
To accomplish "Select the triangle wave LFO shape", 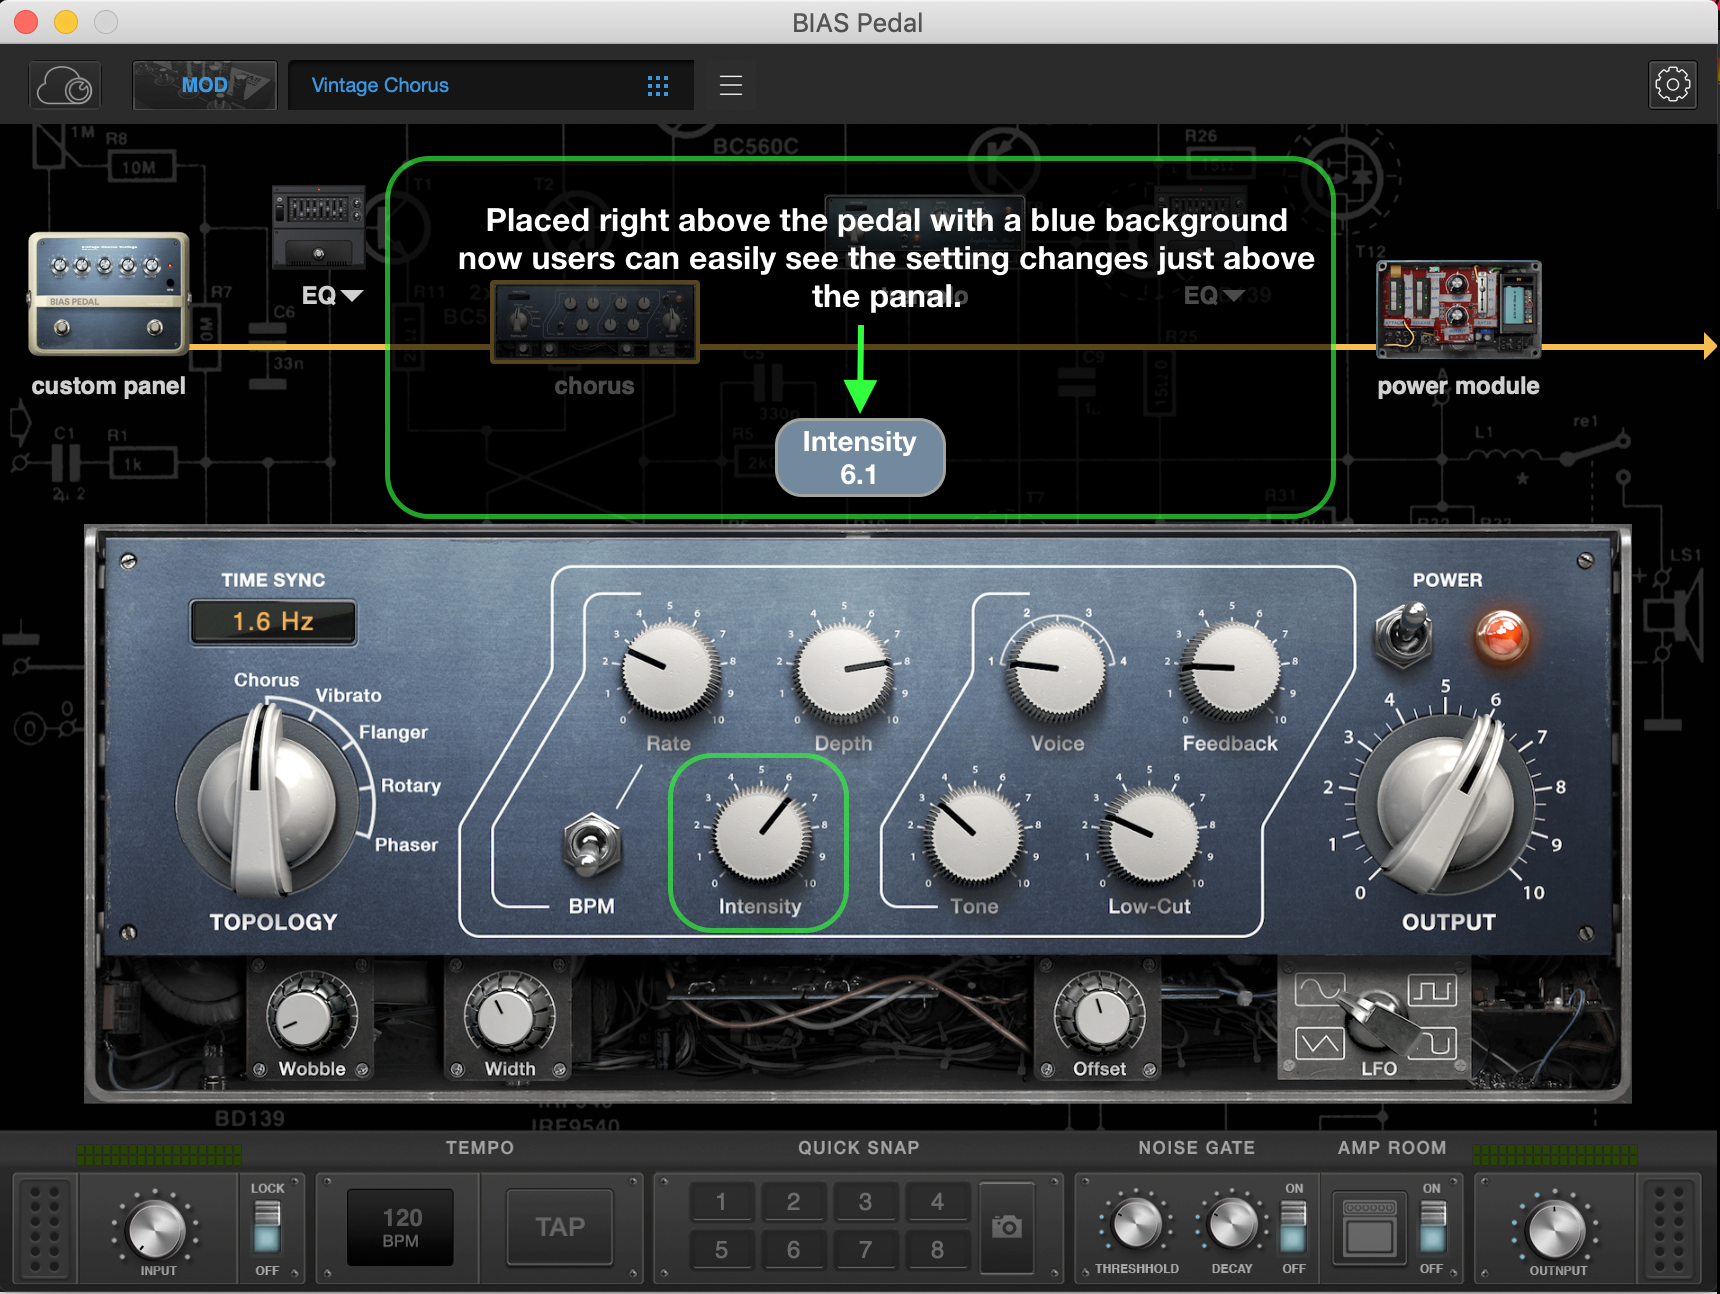I will (1318, 1044).
